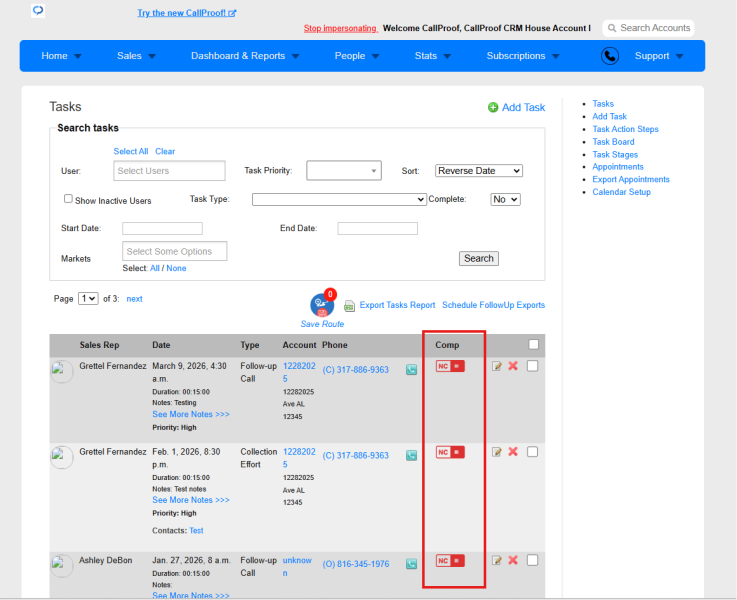Open the Complete dropdown set to No
Viewport: 737px width, 600px height.
click(x=505, y=199)
